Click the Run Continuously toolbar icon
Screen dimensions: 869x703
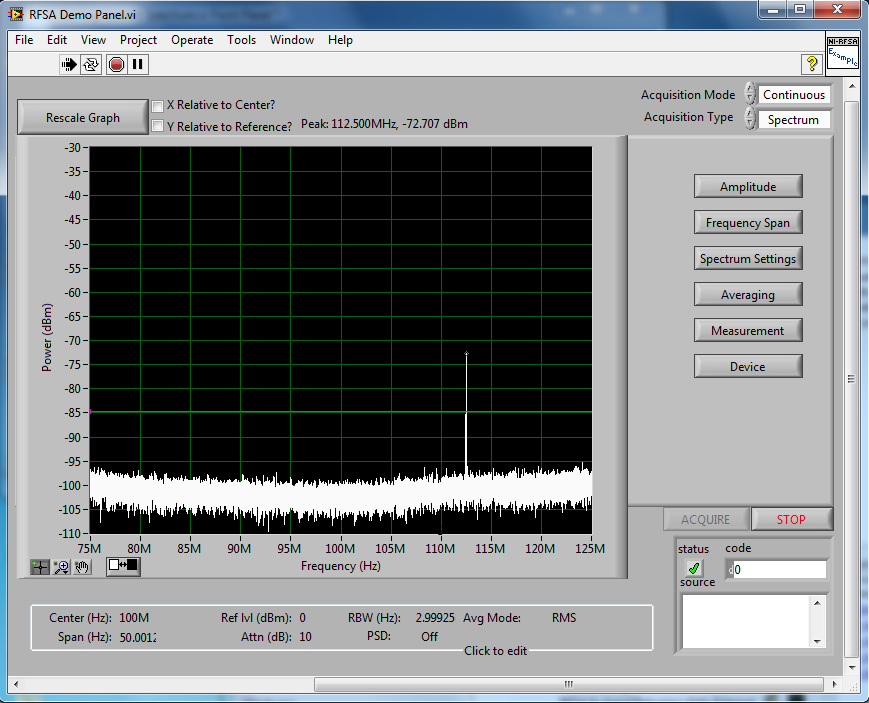[91, 64]
